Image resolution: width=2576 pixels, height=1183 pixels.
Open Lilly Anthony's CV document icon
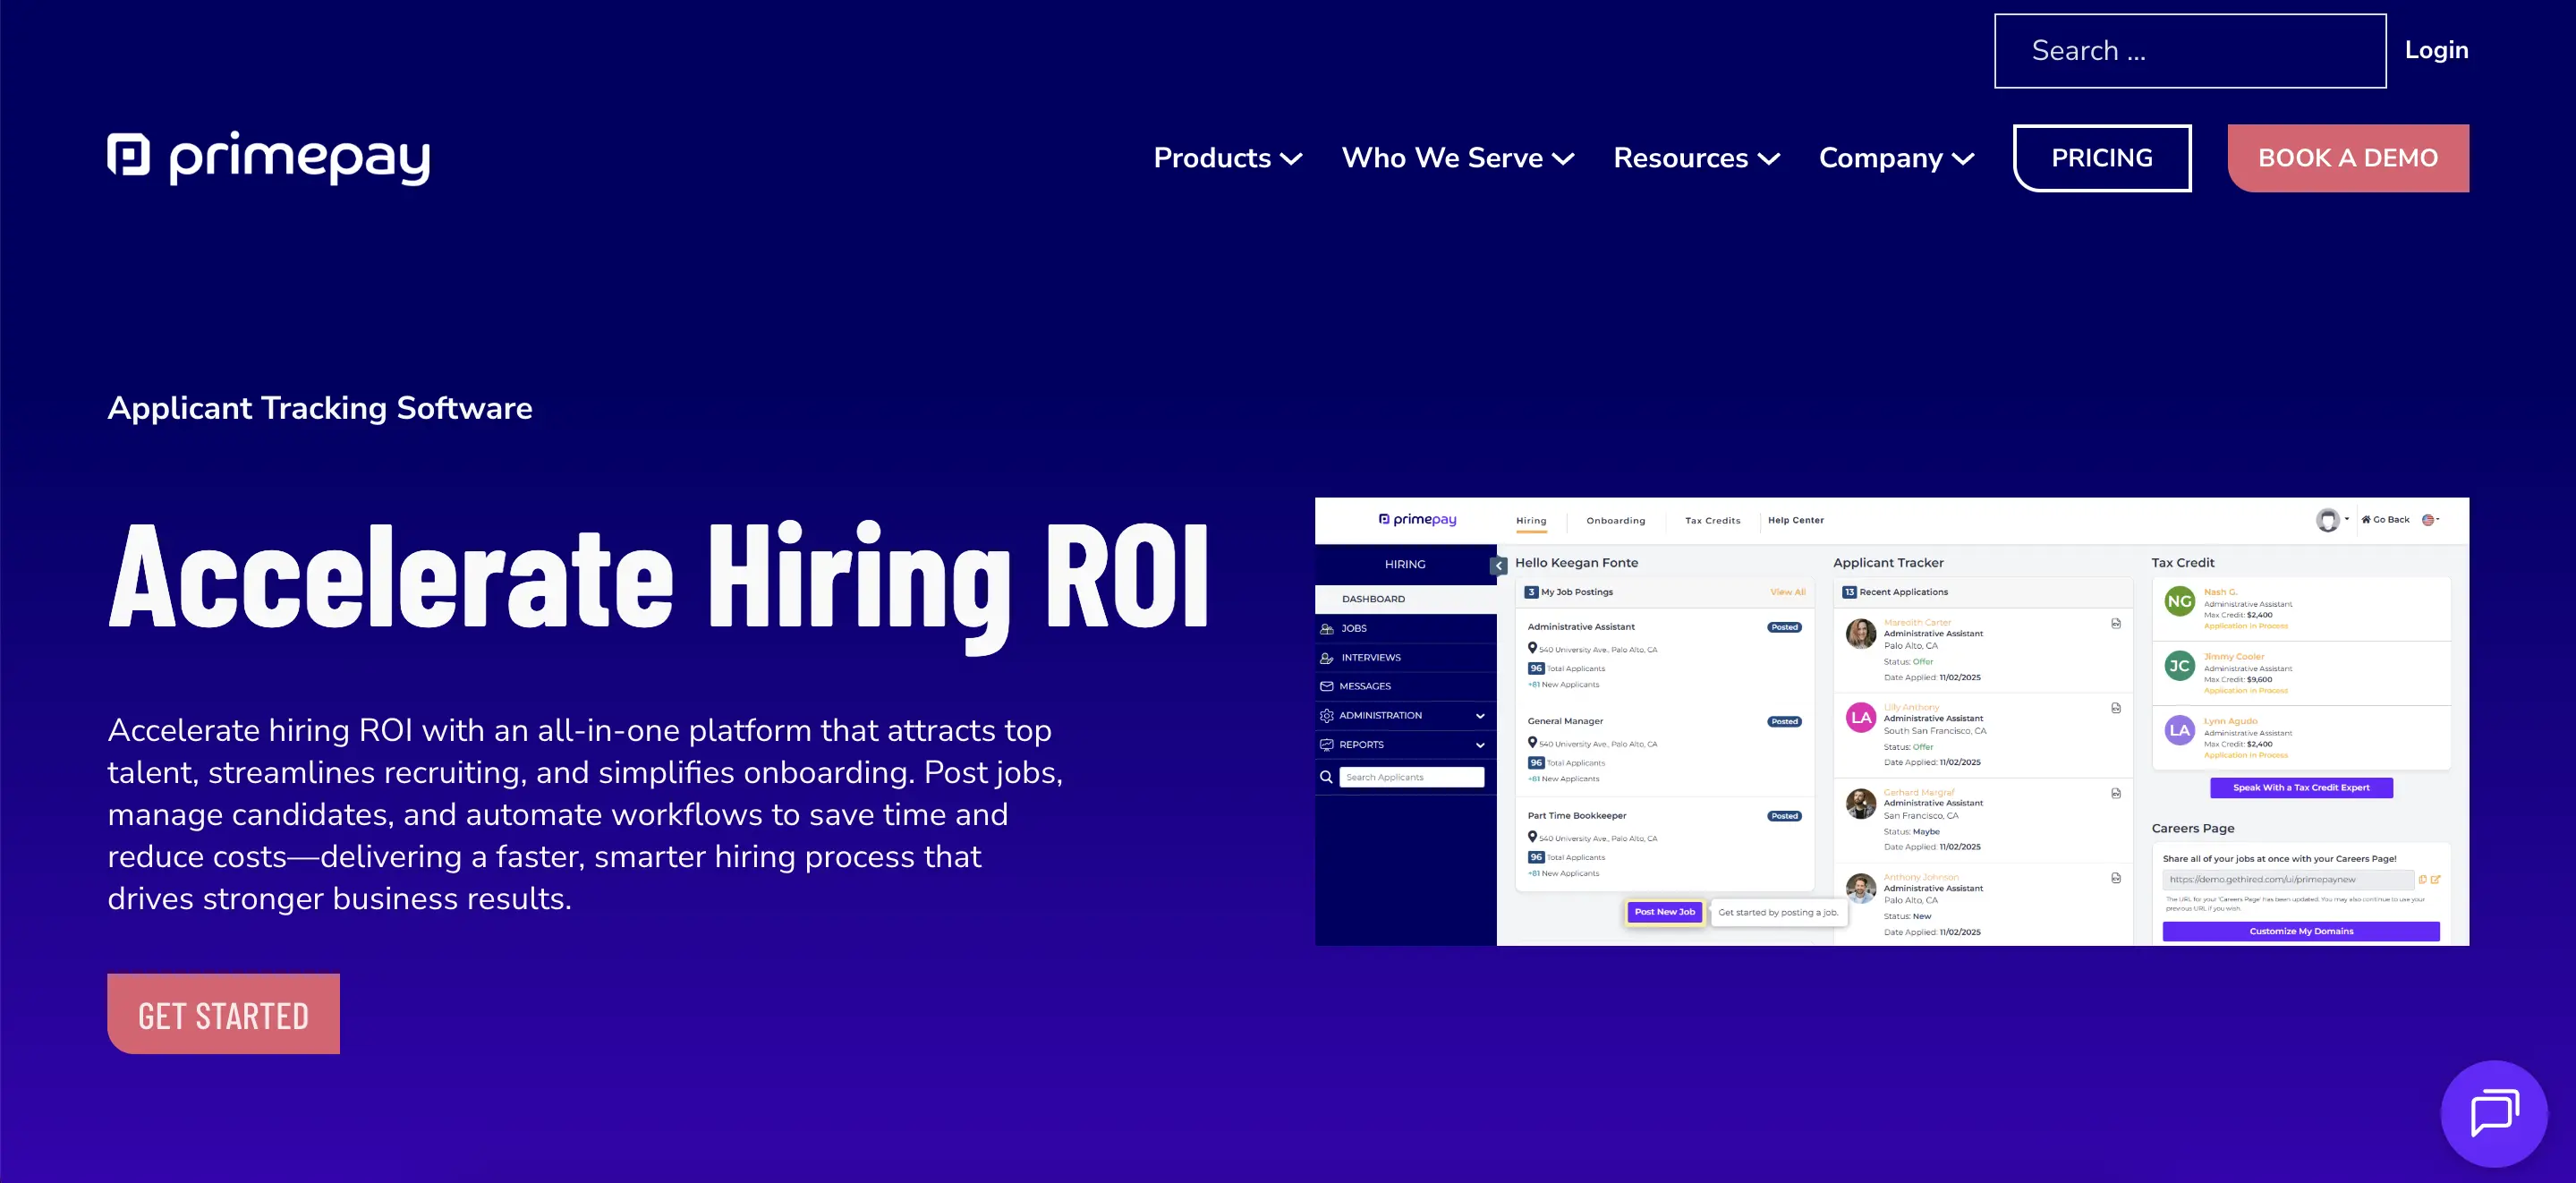[x=2116, y=709]
